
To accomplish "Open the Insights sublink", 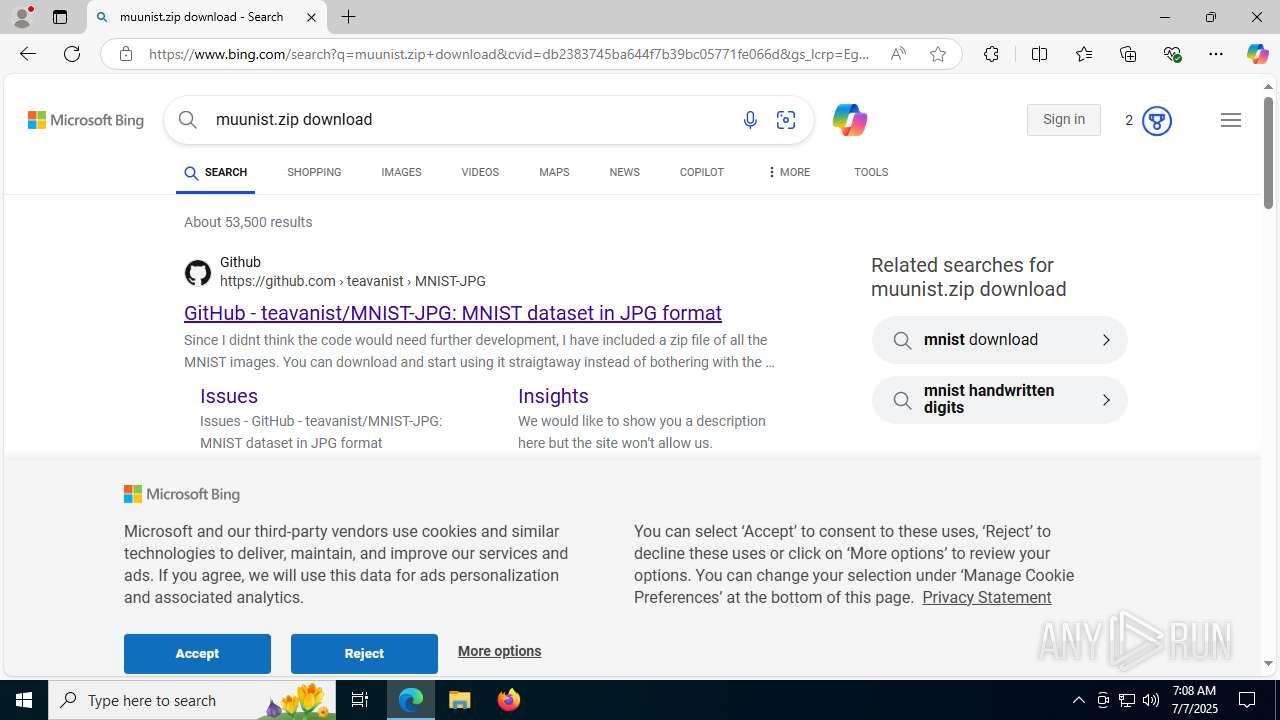I will click(553, 396).
